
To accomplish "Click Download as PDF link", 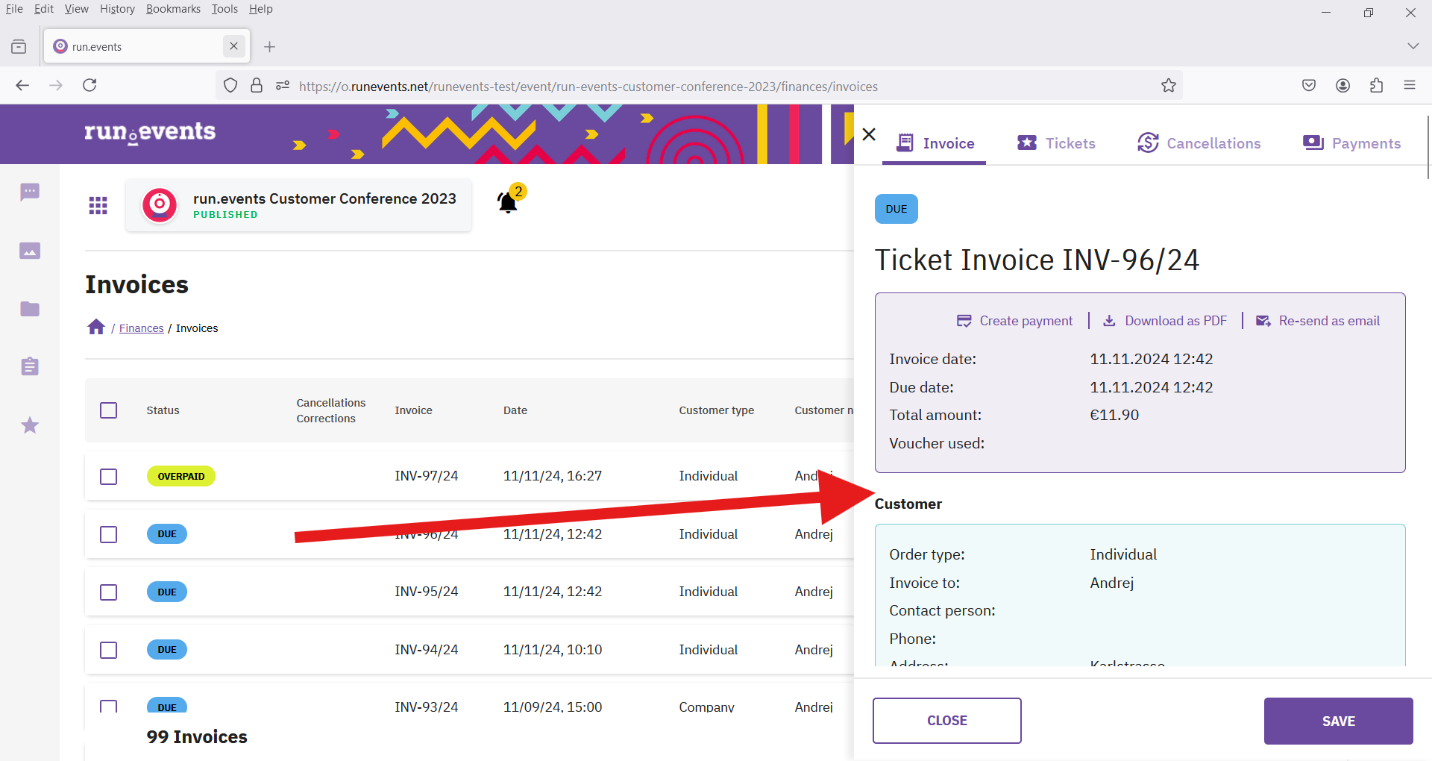I will click(1165, 321).
